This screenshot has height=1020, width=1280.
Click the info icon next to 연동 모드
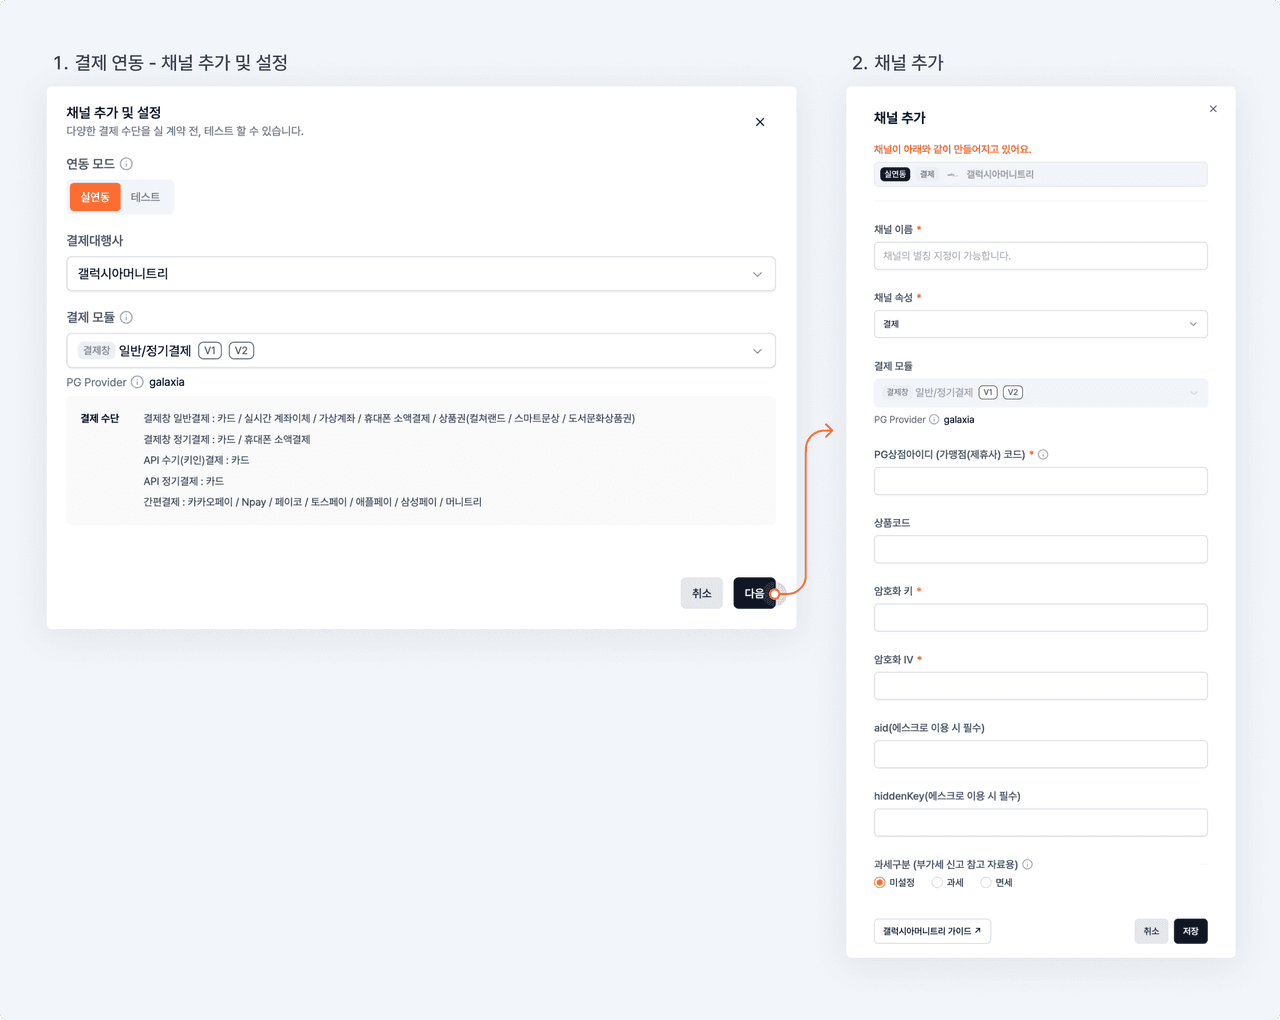tap(126, 164)
